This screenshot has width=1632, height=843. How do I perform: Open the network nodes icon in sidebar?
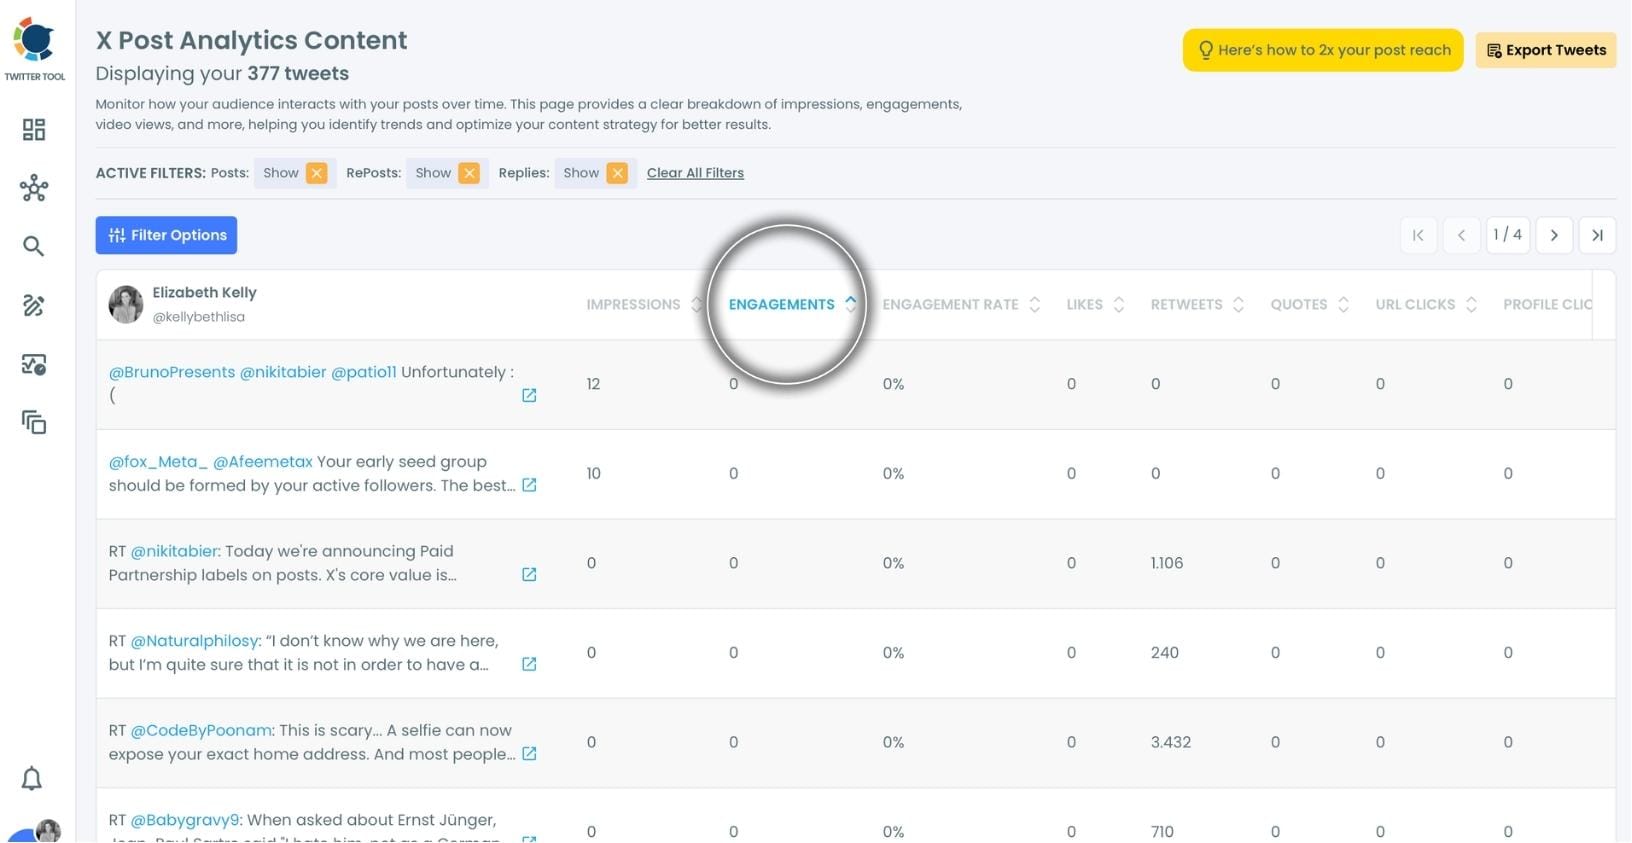tap(34, 188)
